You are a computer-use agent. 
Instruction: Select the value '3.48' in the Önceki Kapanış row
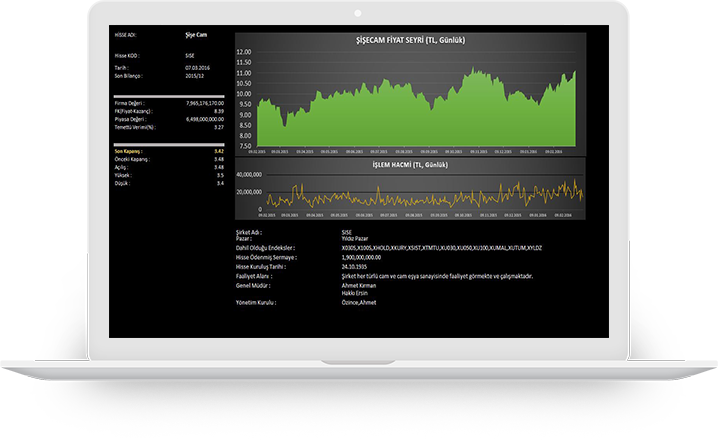219,159
